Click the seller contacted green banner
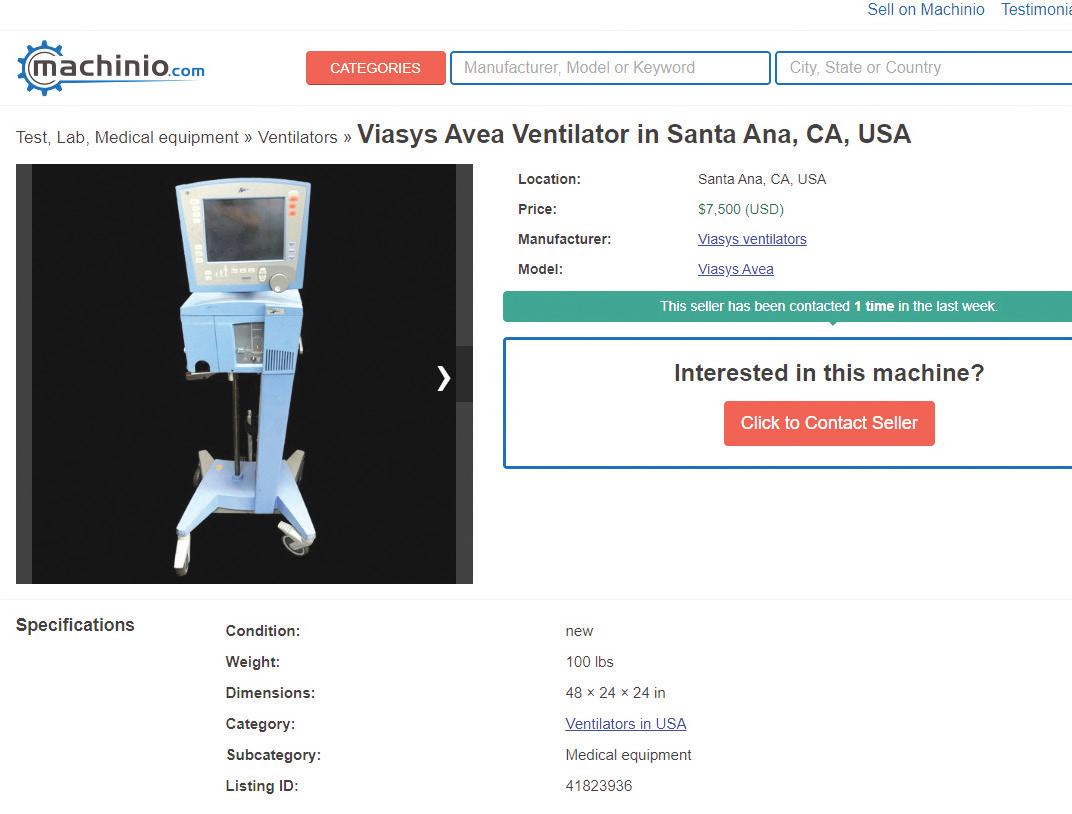The height and width of the screenshot is (814, 1072). pyautogui.click(x=788, y=306)
